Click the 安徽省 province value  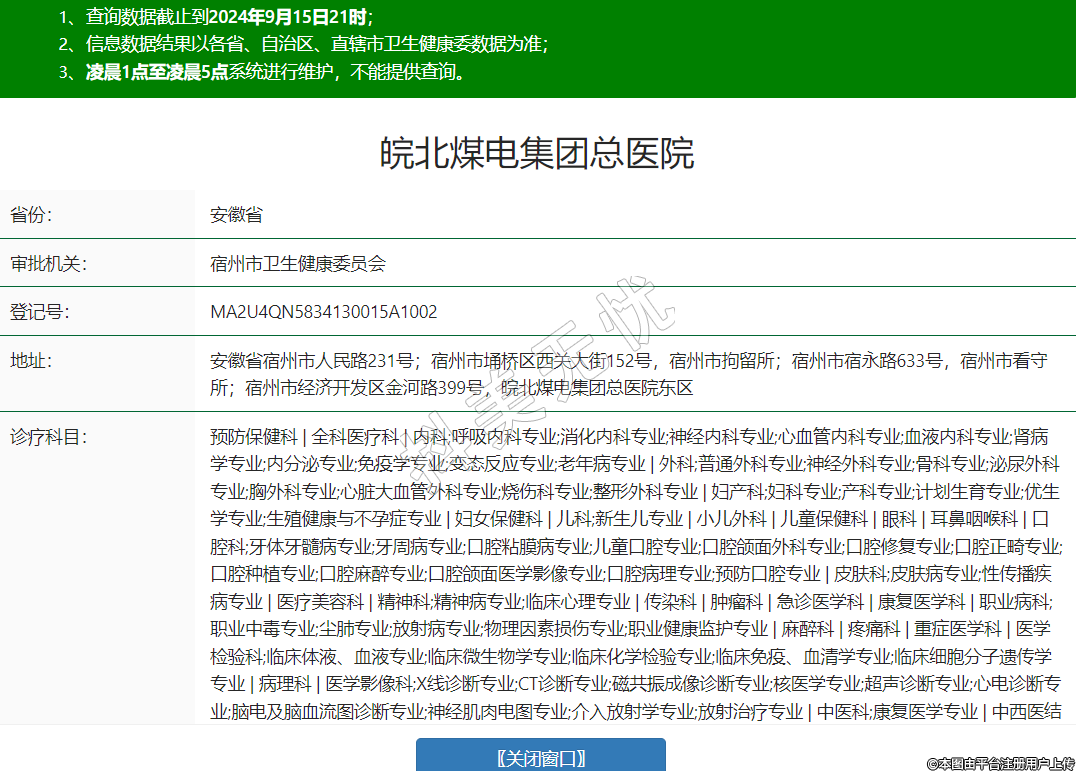point(236,214)
